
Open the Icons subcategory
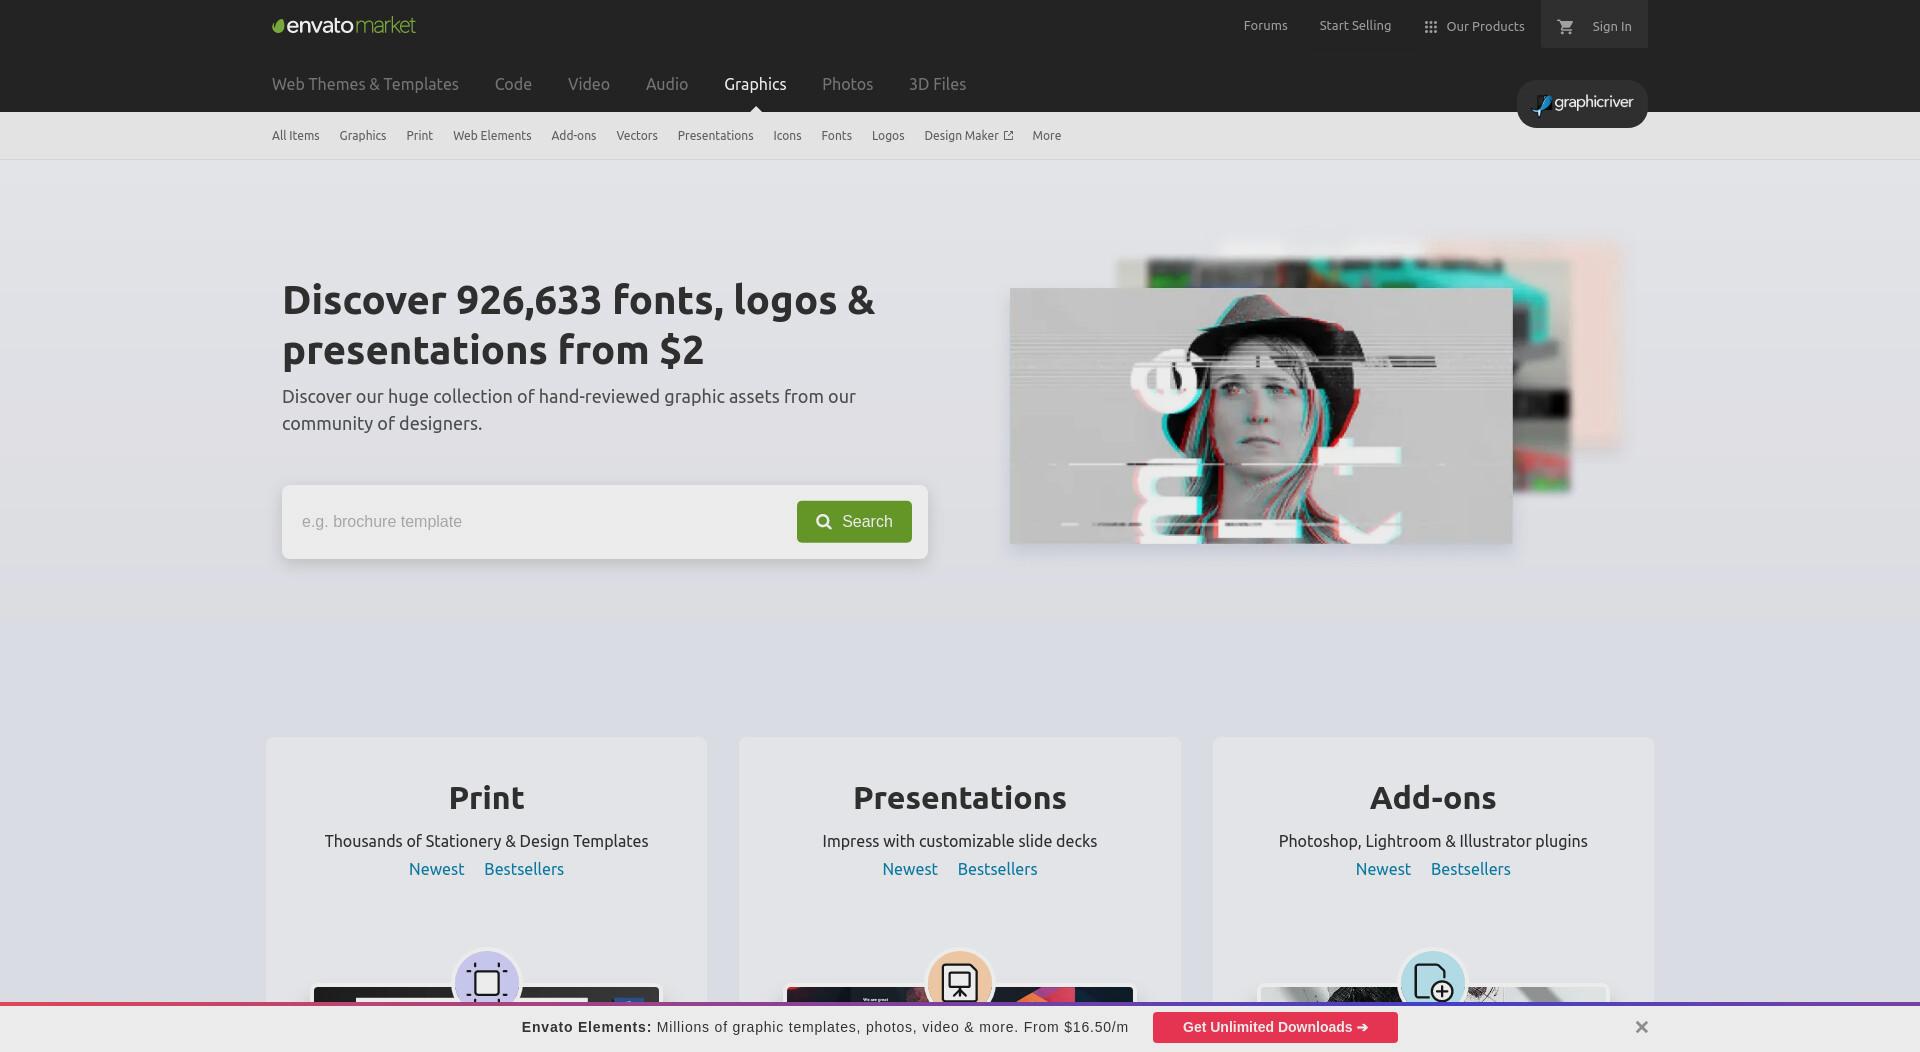787,136
